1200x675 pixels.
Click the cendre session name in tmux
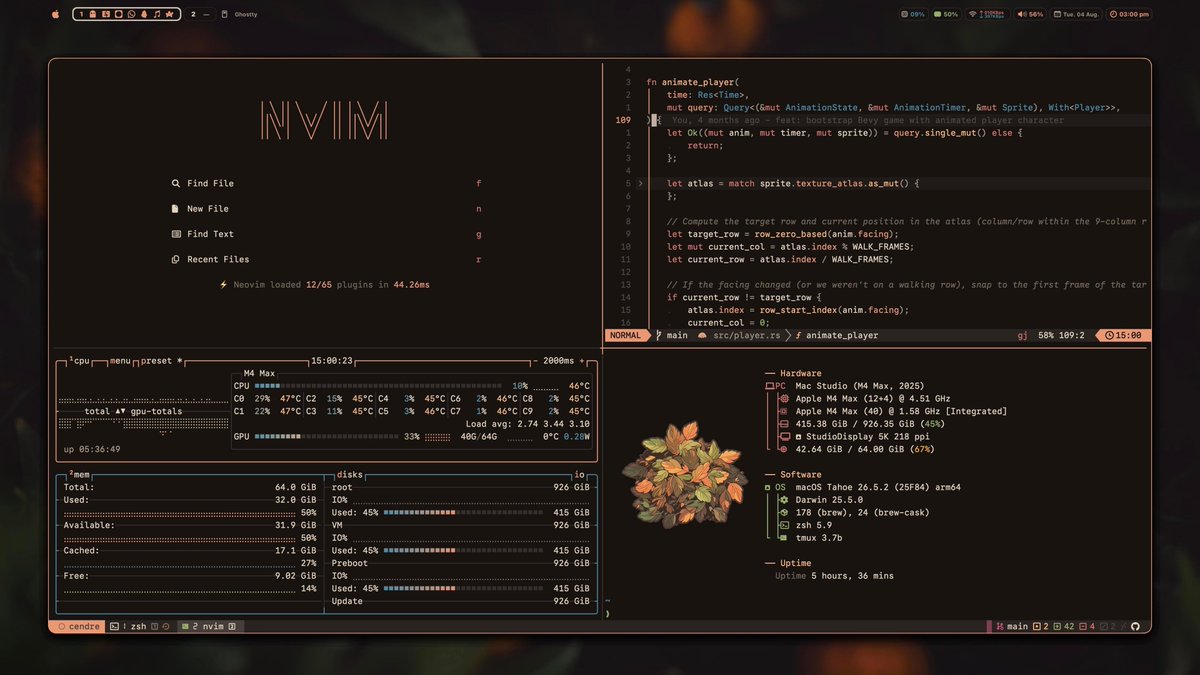(x=76, y=626)
